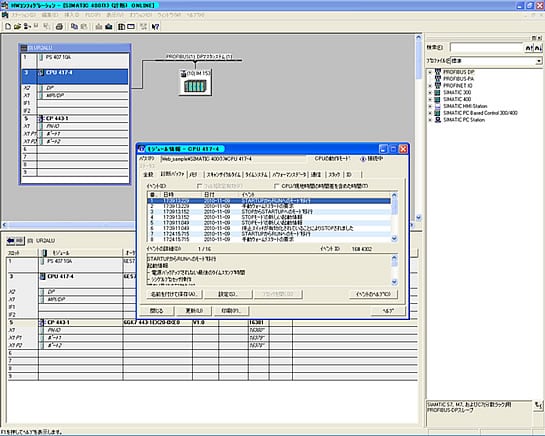Screen dimensions: 545x436
Task: Click the search upward catalog button
Action: click(529, 48)
